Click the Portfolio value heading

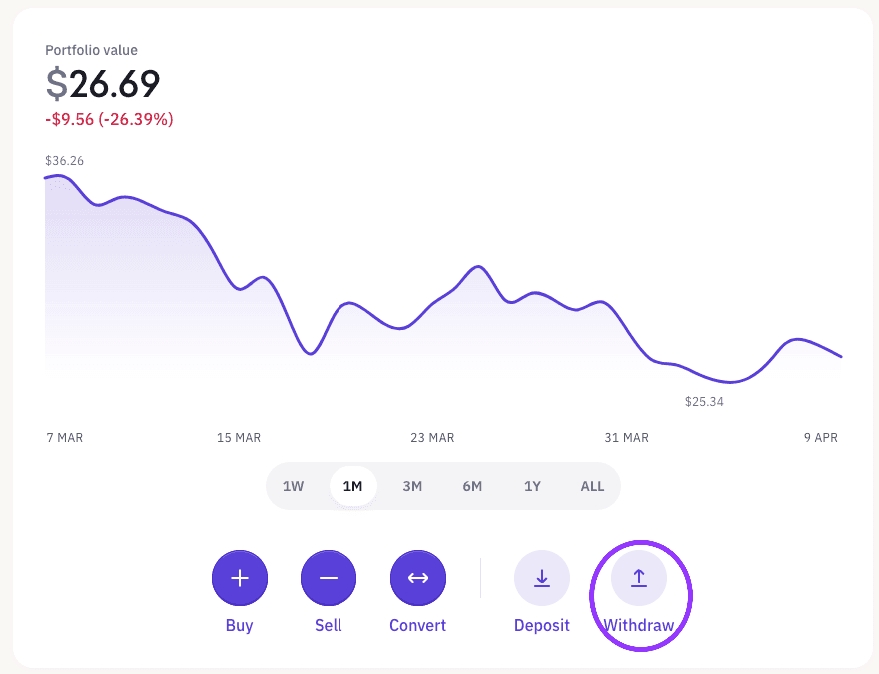(x=92, y=50)
